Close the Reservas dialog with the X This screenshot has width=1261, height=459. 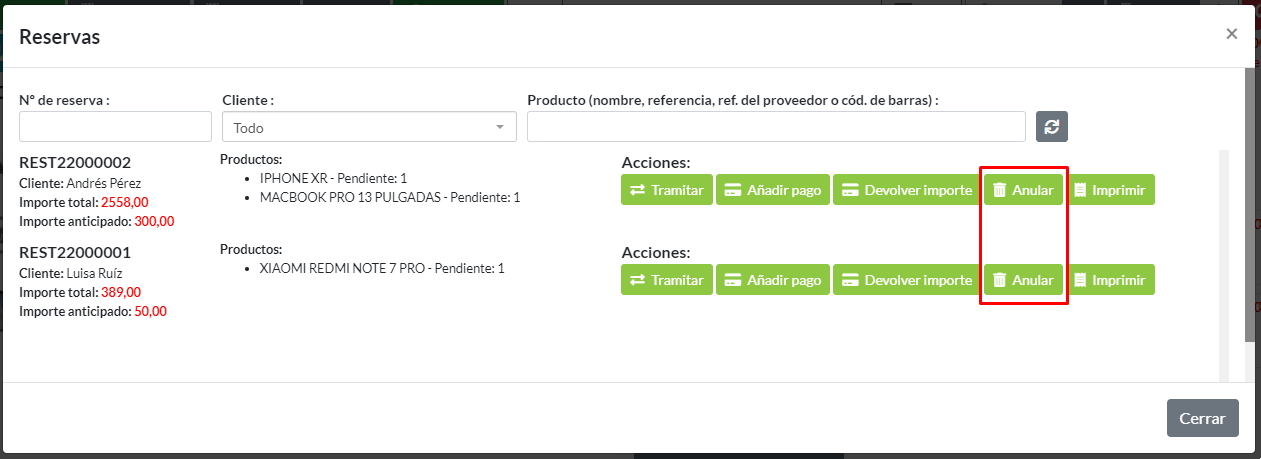pos(1231,34)
